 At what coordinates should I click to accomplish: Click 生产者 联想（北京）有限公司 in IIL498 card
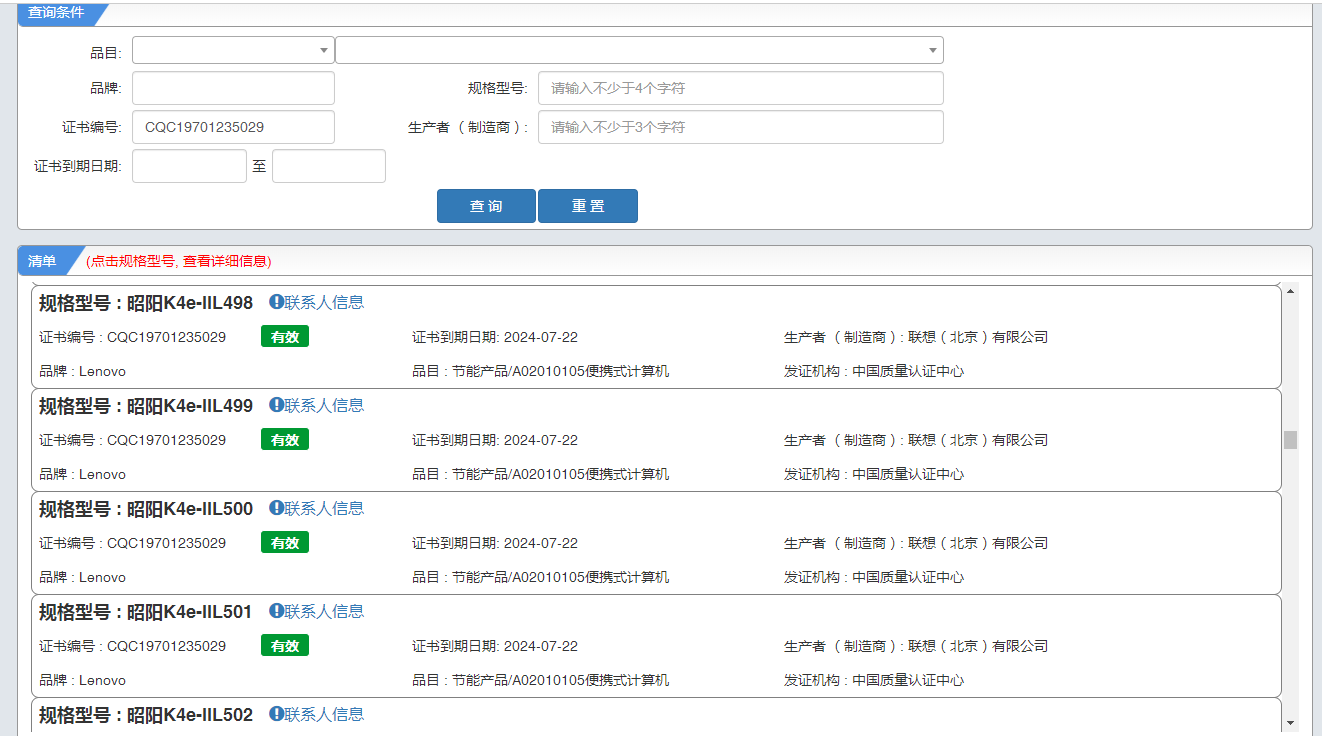916,337
